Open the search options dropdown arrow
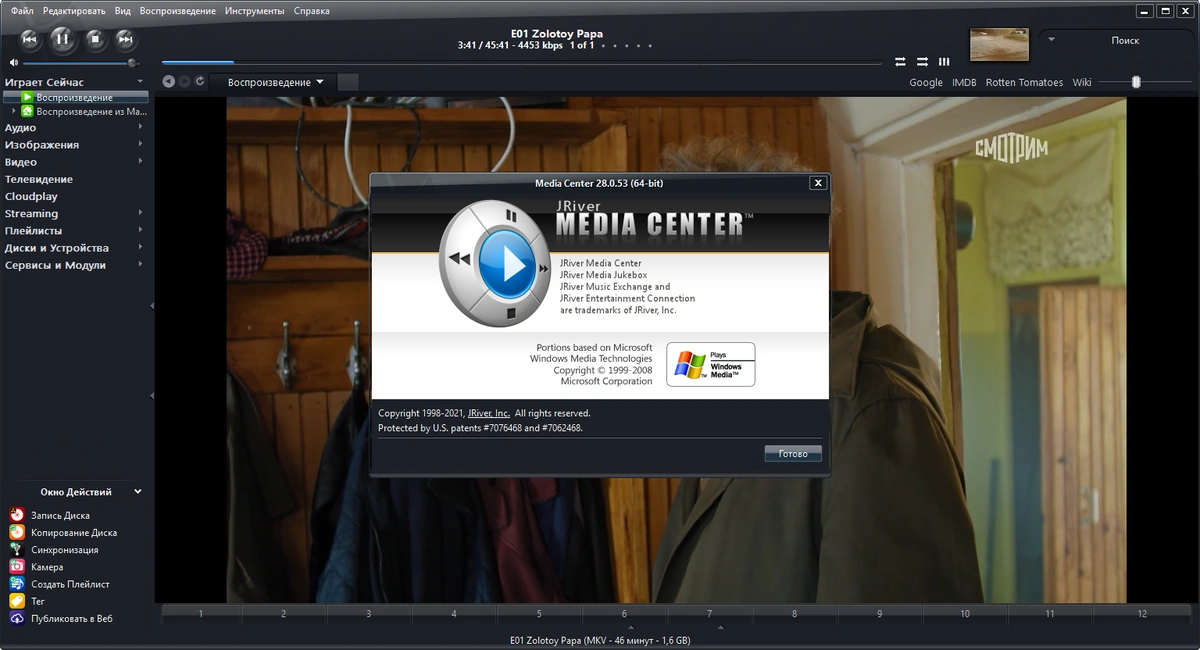The width and height of the screenshot is (1200, 650). (x=1051, y=40)
